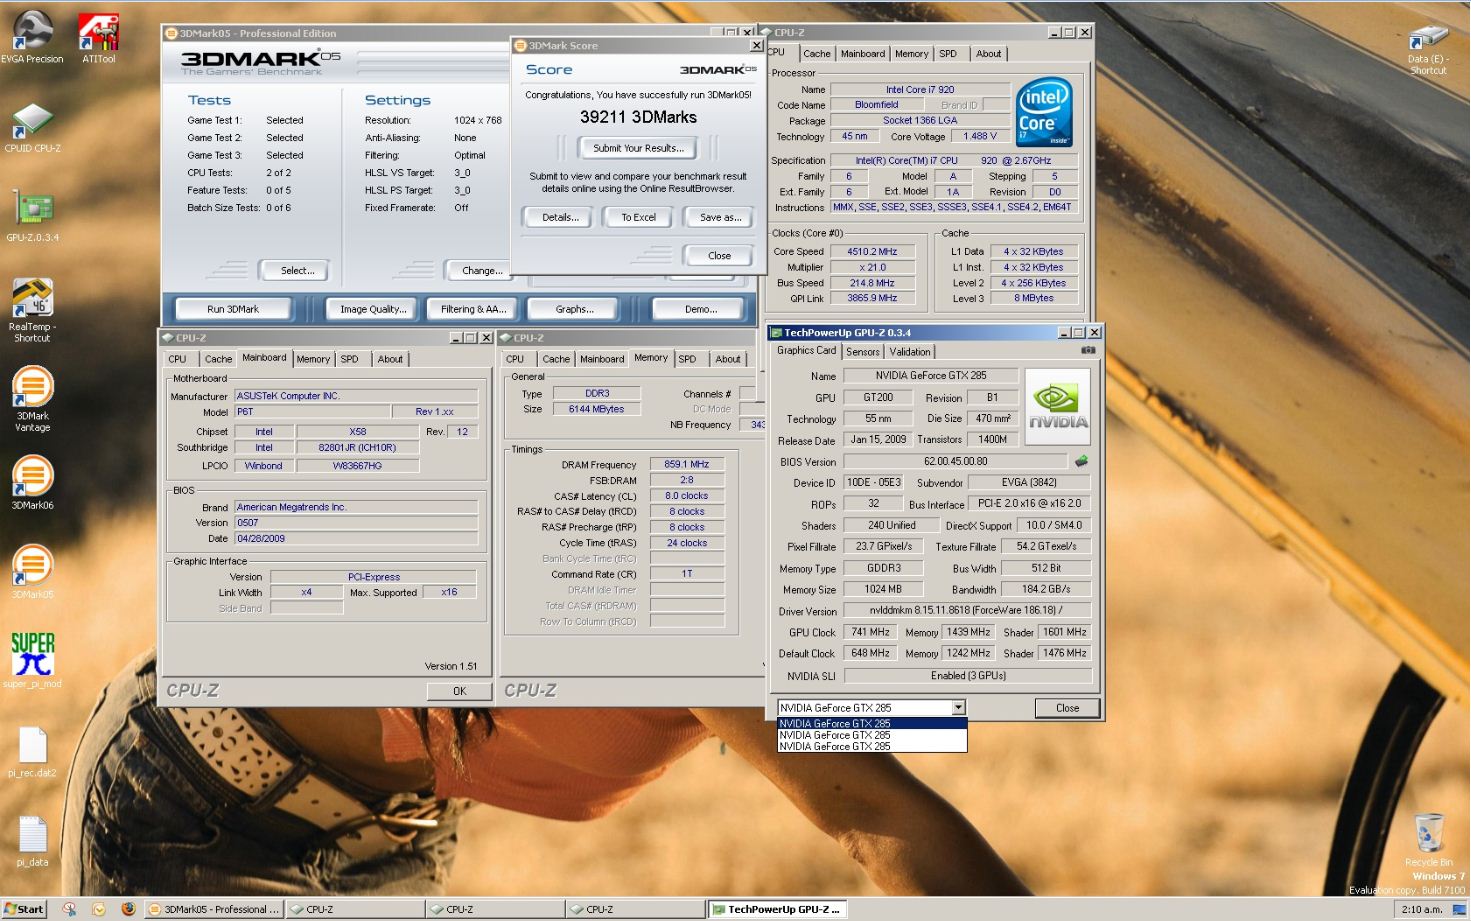Open the SPD tab in the top-right CPU-Z window
Viewport: 1471px width, 921px height.
pyautogui.click(x=948, y=54)
